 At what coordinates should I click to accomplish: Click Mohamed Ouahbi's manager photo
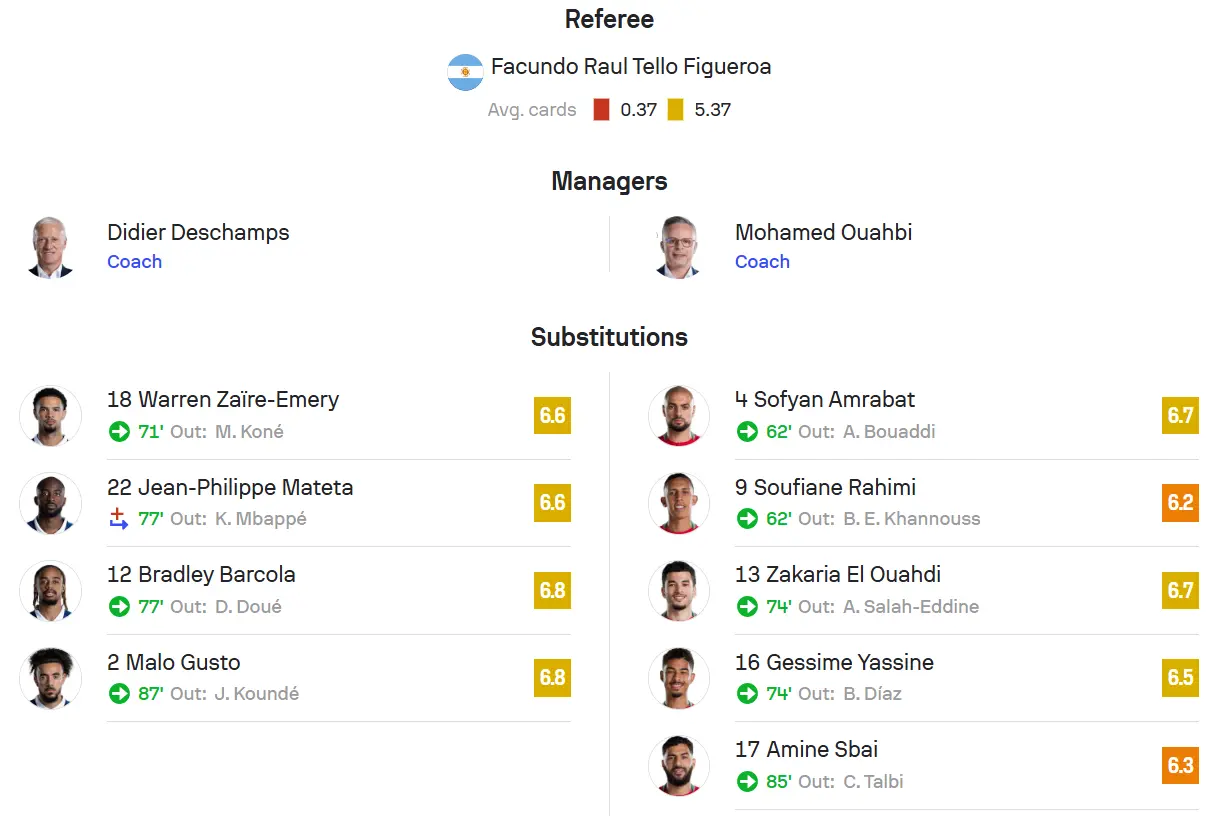pos(679,246)
